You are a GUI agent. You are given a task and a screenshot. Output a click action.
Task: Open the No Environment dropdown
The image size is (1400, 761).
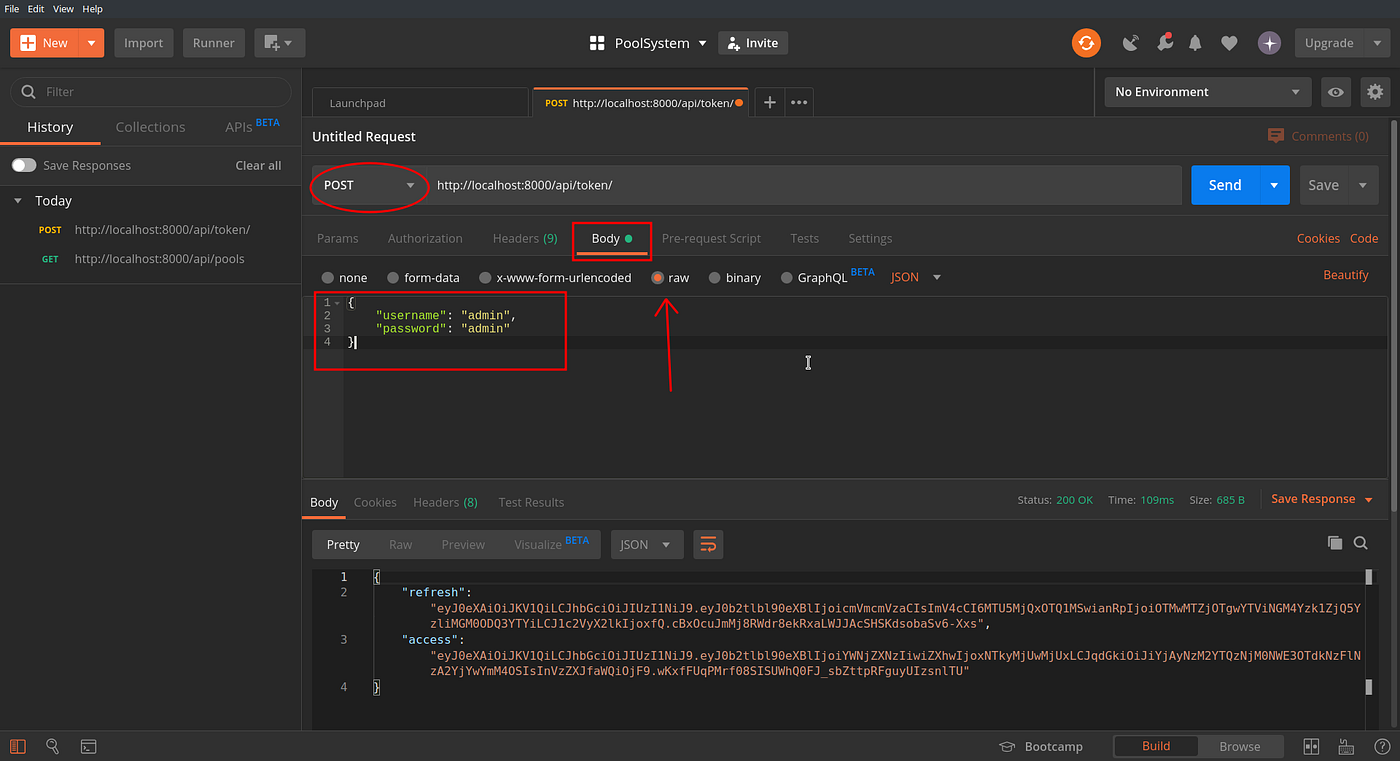1207,91
